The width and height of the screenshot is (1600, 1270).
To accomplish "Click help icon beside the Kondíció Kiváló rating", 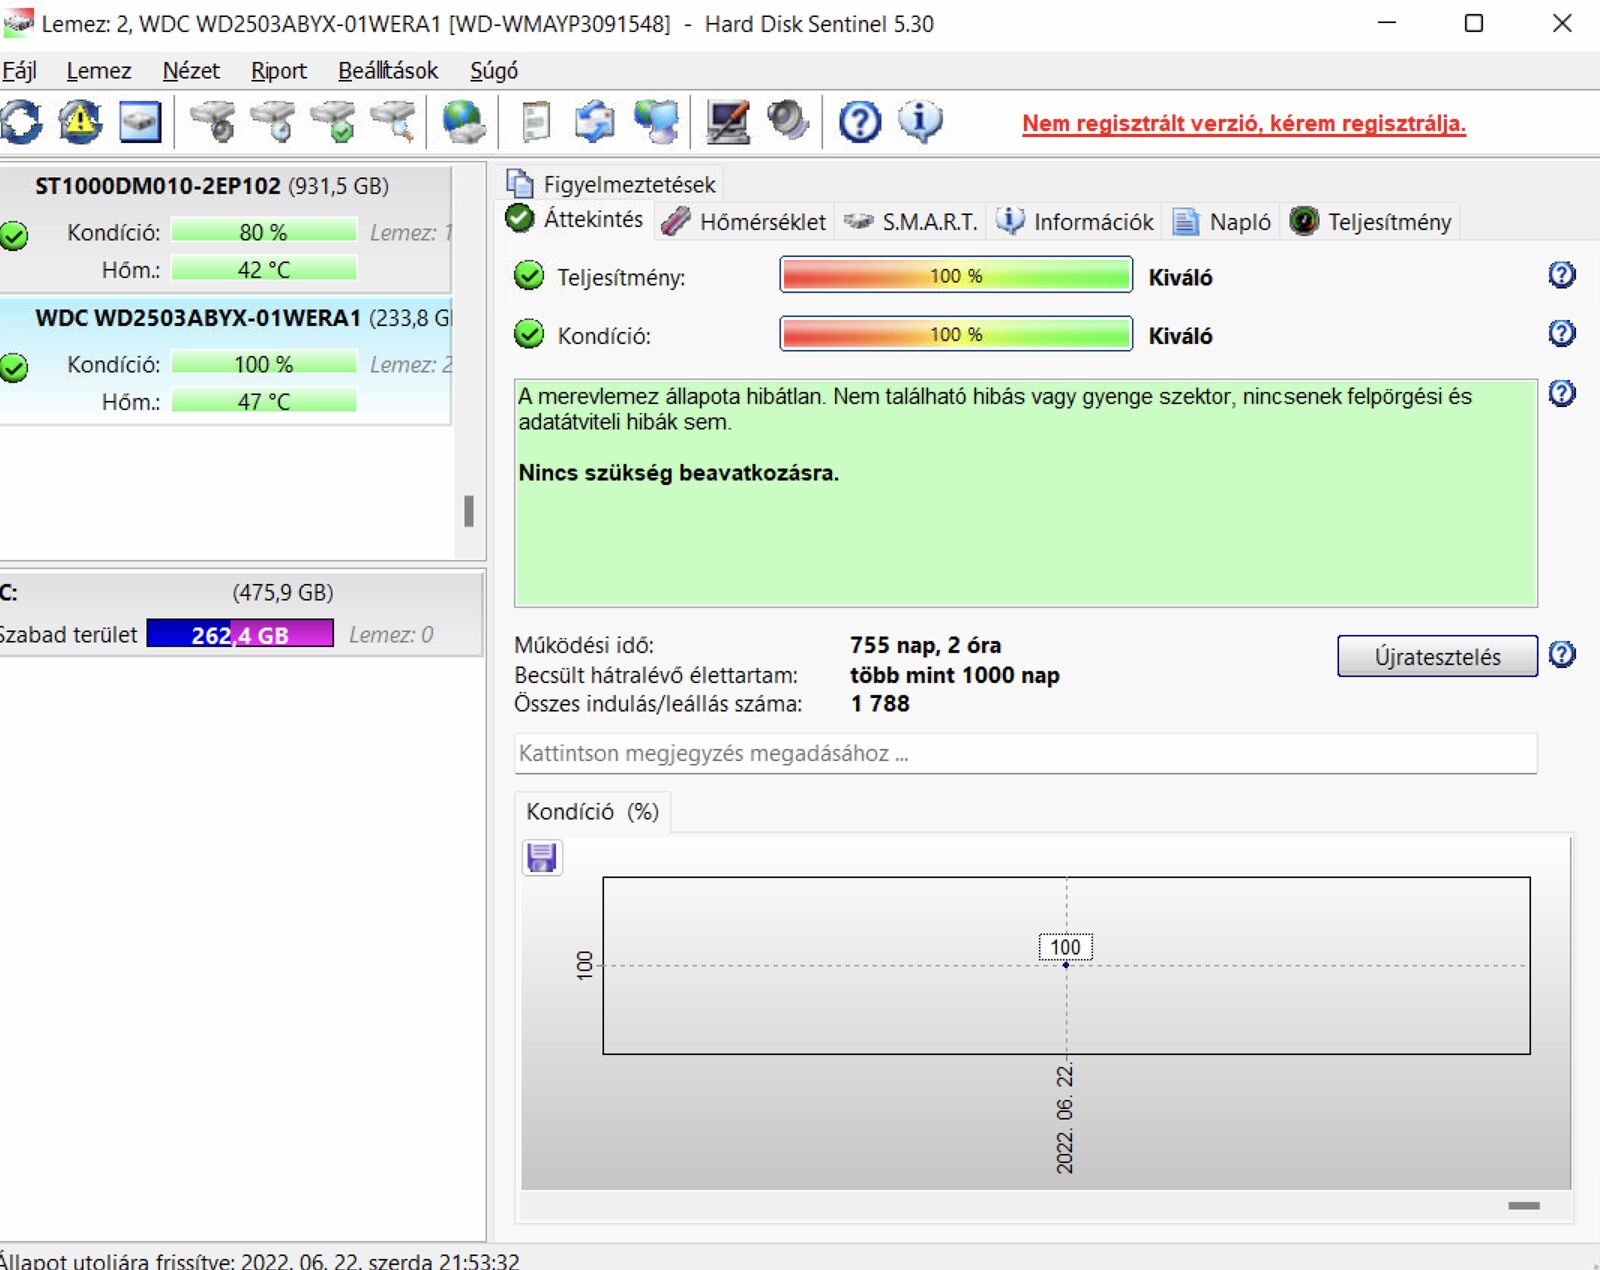I will click(1562, 333).
